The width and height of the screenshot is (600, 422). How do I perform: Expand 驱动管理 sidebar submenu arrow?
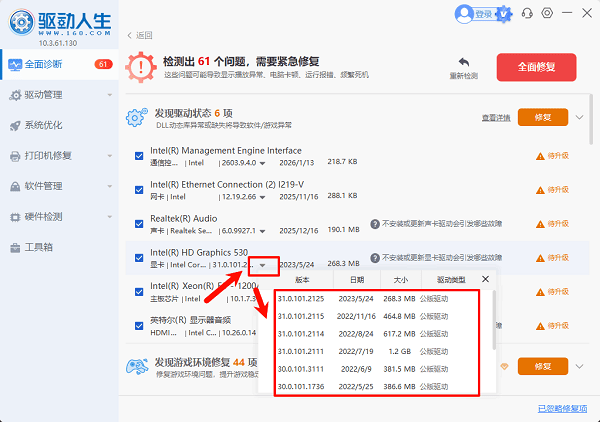(110, 95)
